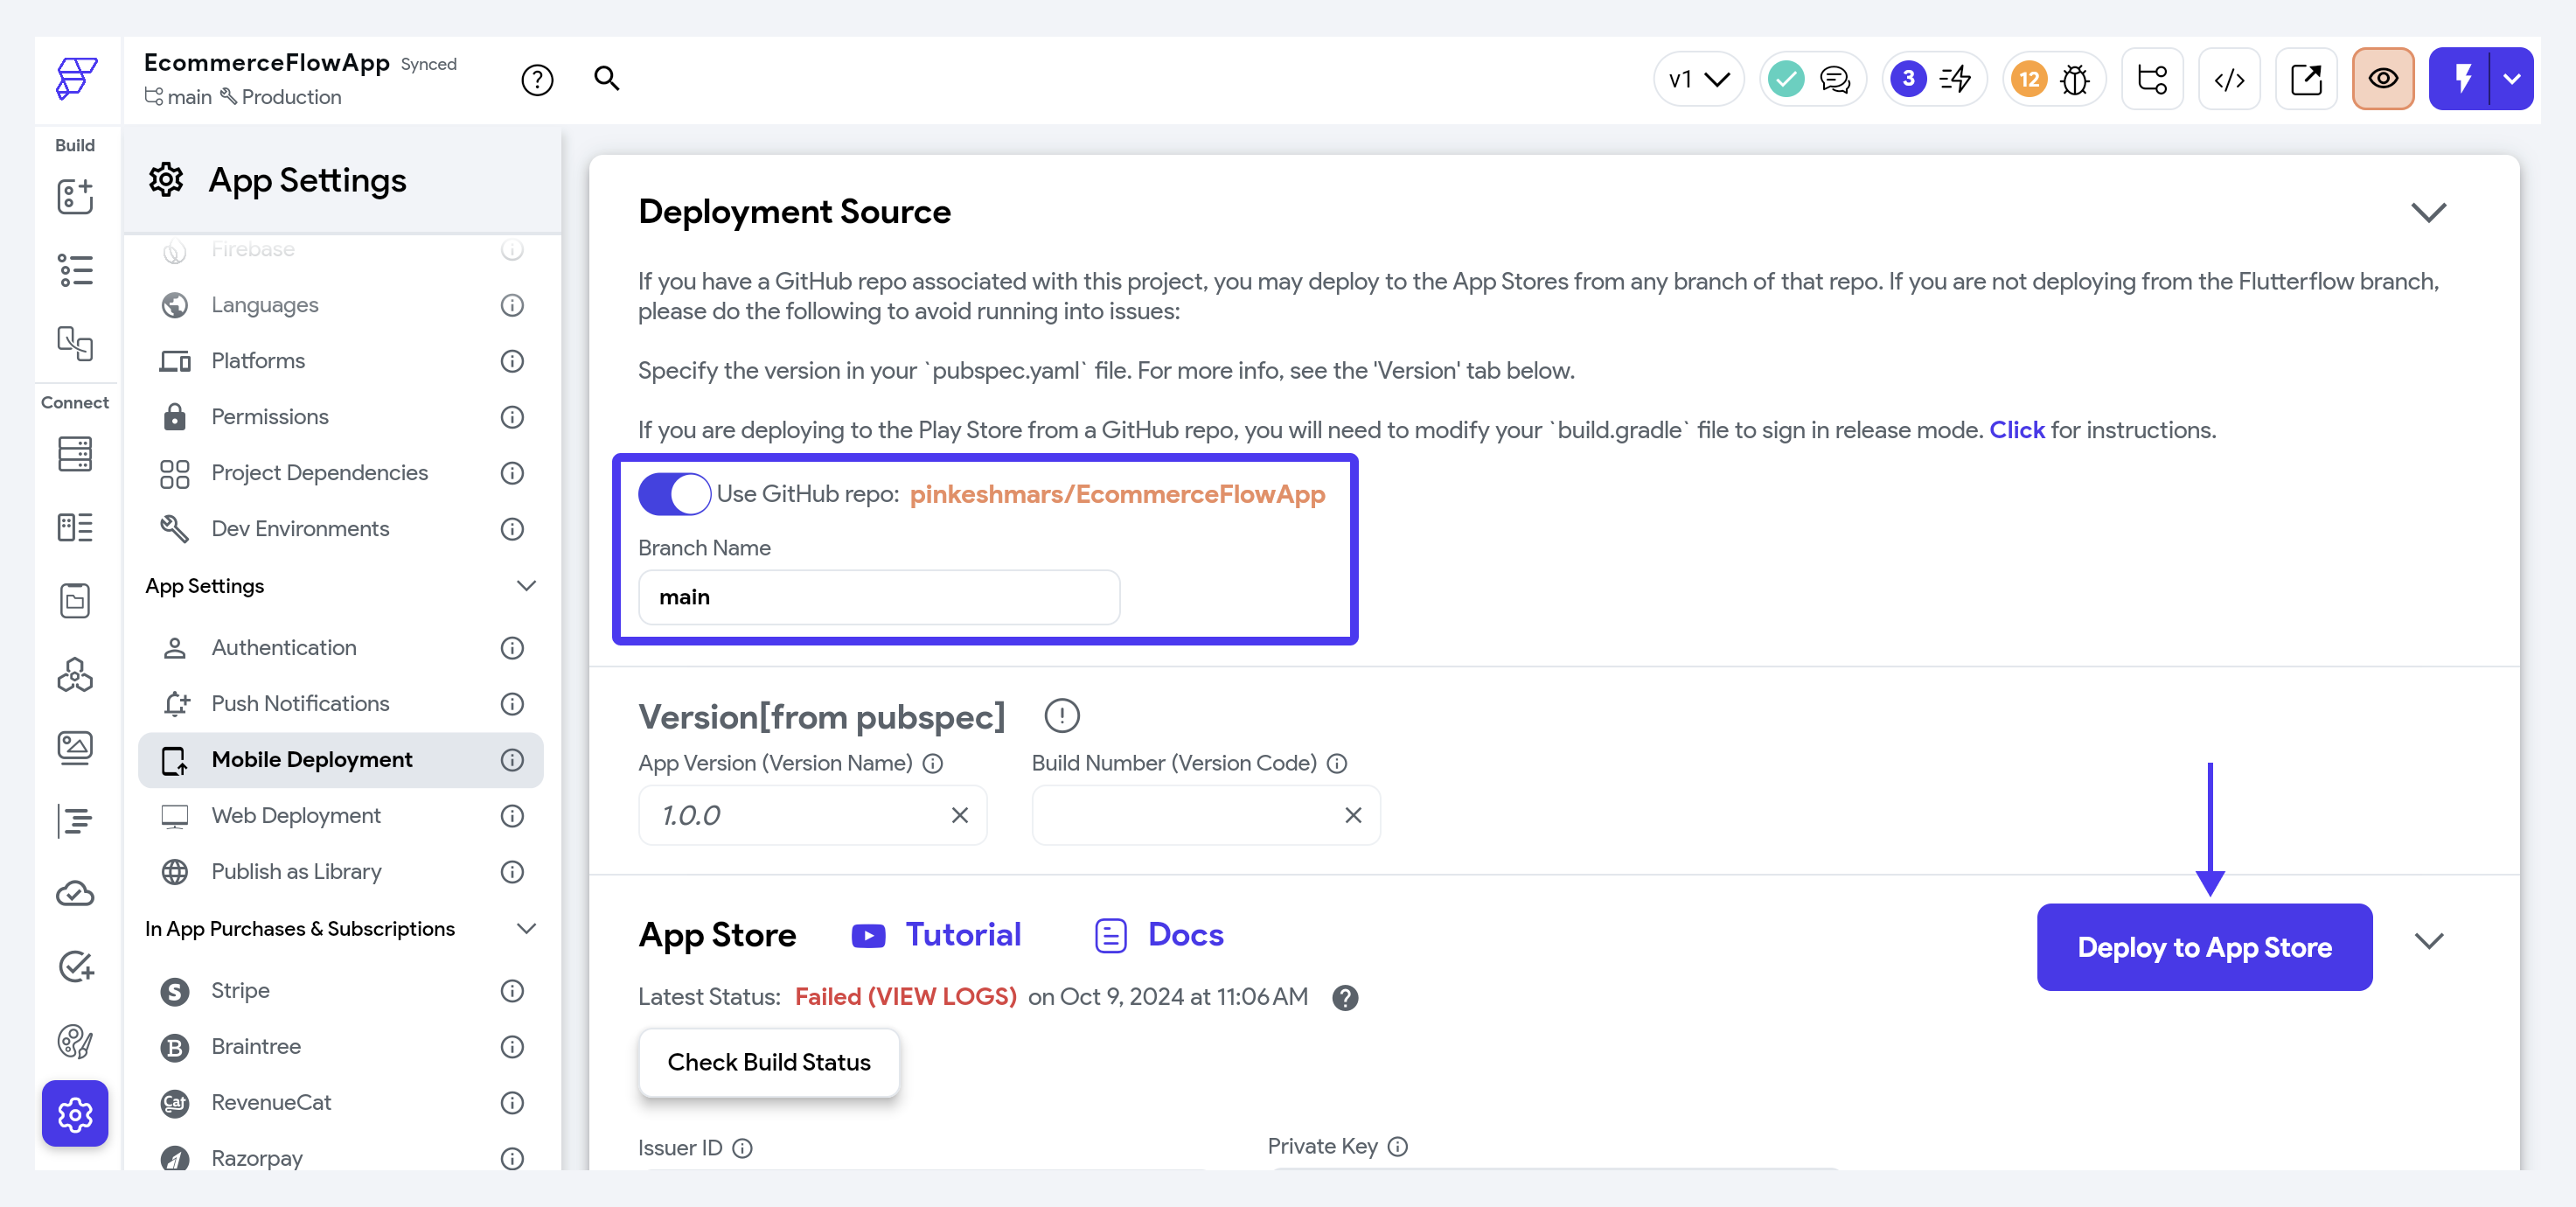Image resolution: width=2576 pixels, height=1207 pixels.
Task: Open the media assets image icon
Action: pos(75,748)
